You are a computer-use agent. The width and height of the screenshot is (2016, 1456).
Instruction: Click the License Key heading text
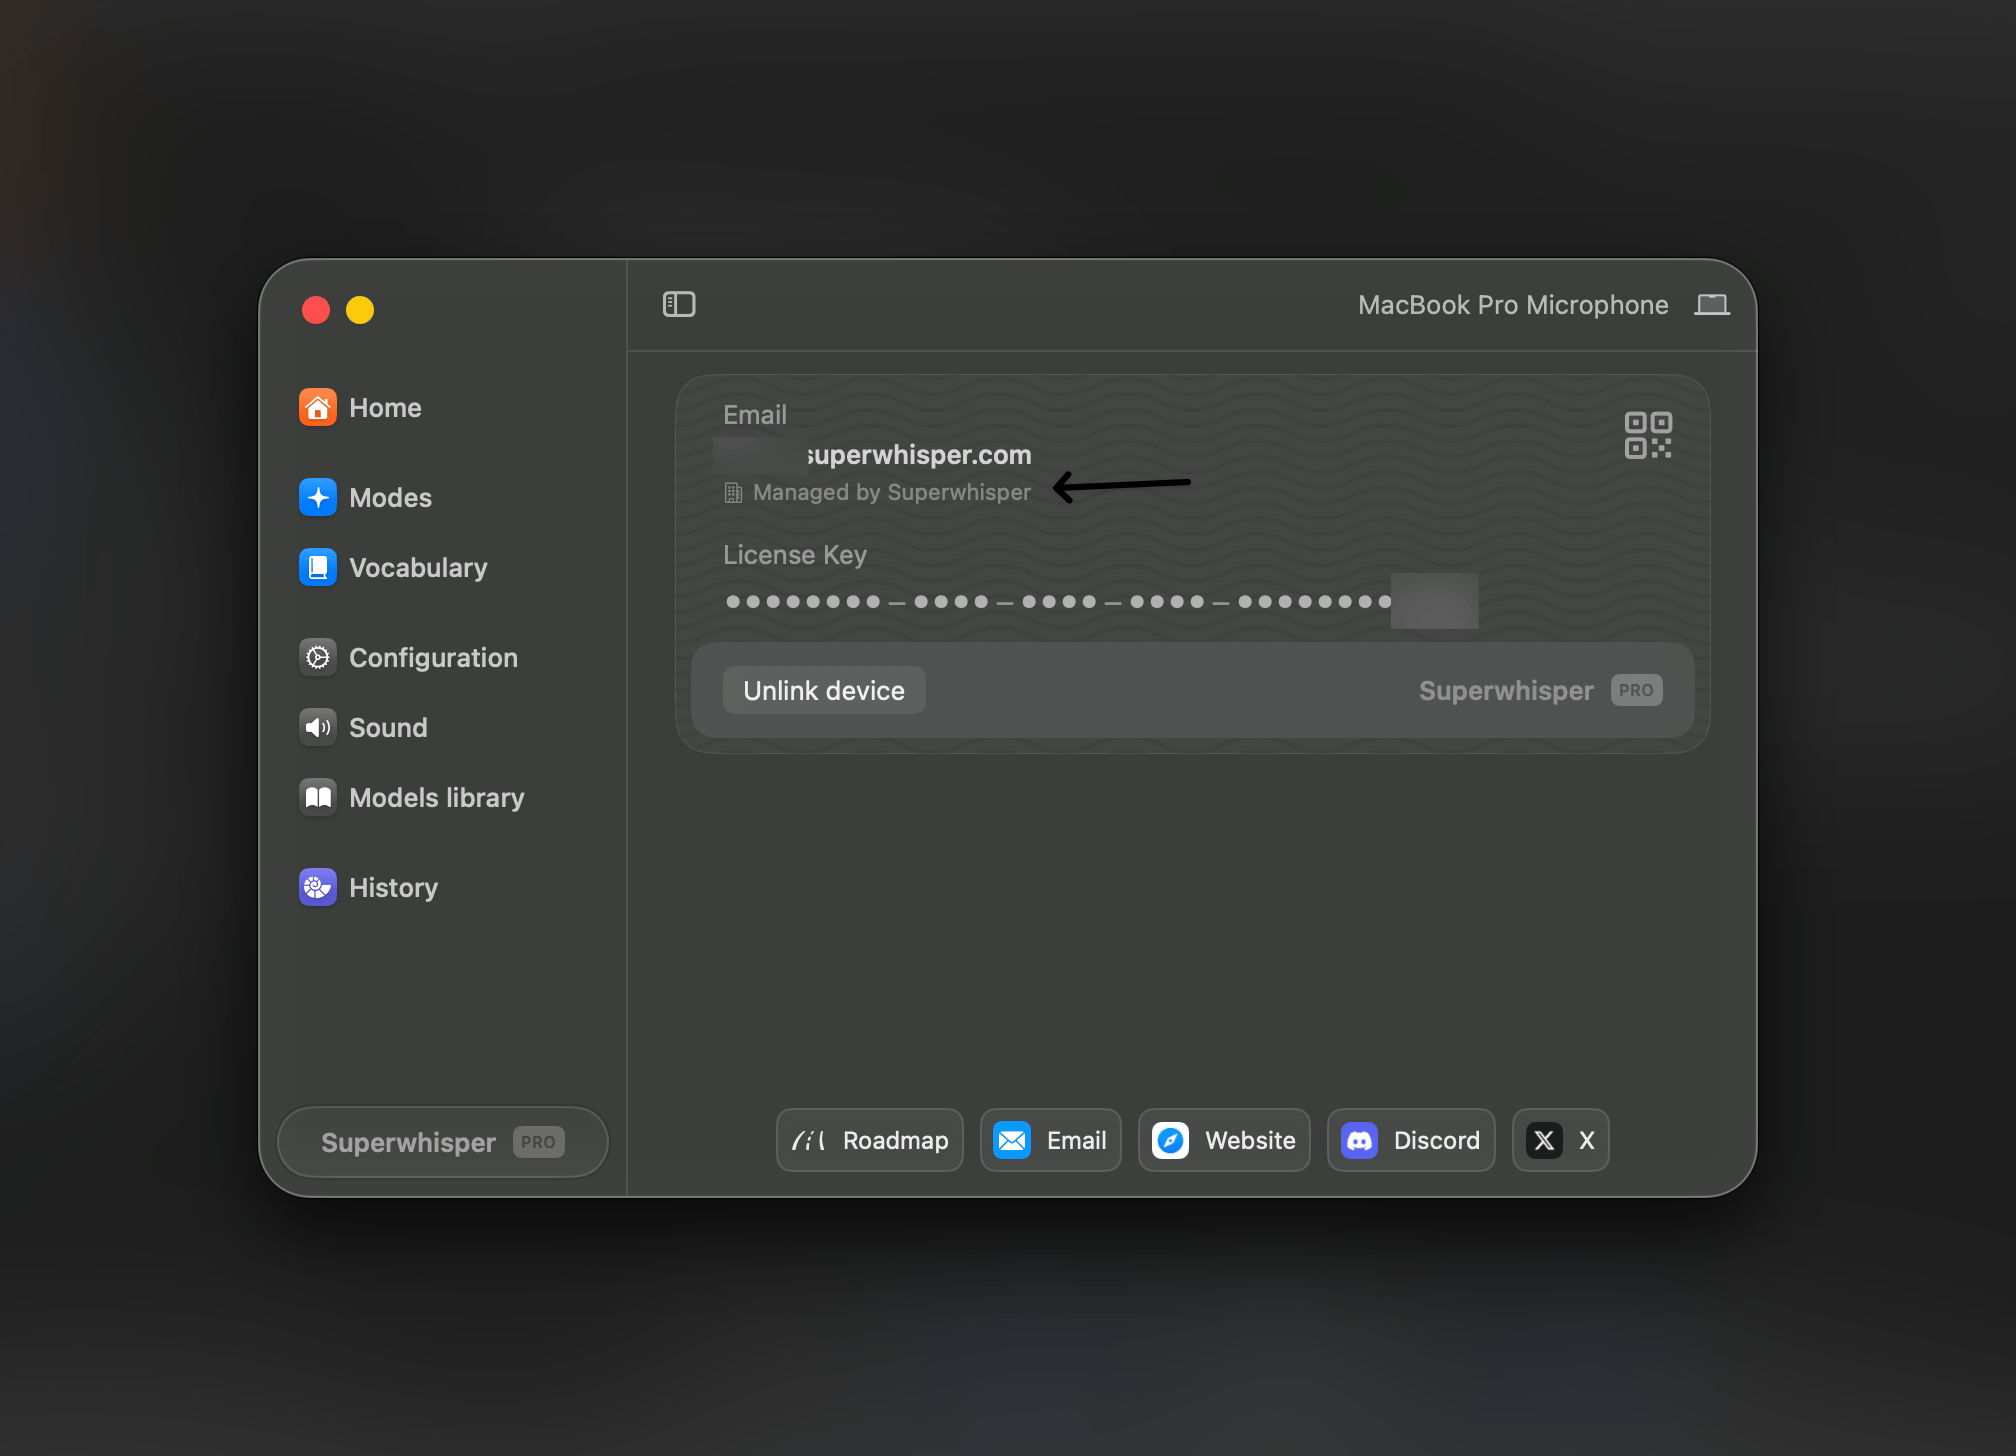tap(795, 555)
